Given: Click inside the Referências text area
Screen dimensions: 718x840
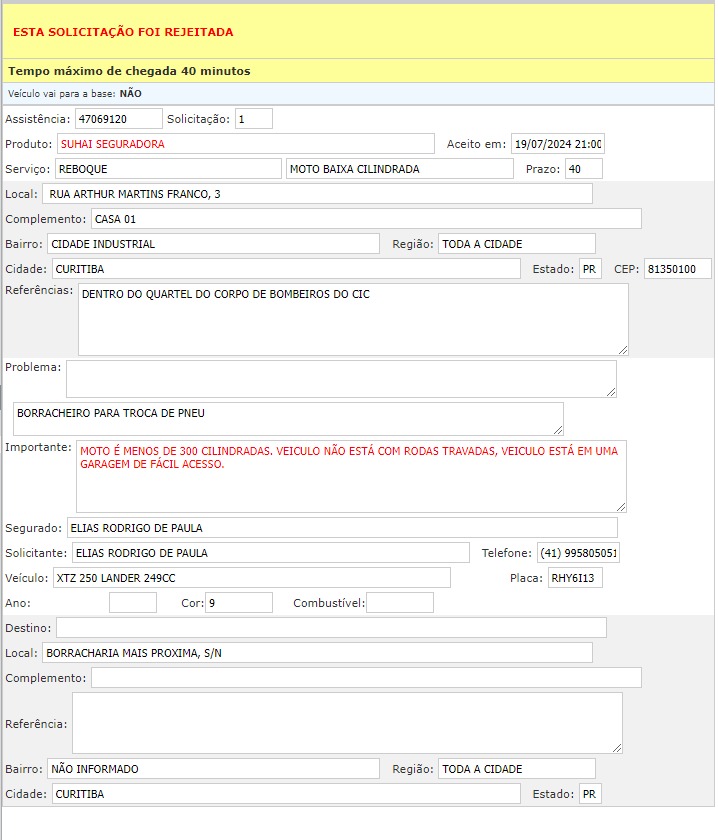Looking at the screenshot, I should pyautogui.click(x=352, y=319).
